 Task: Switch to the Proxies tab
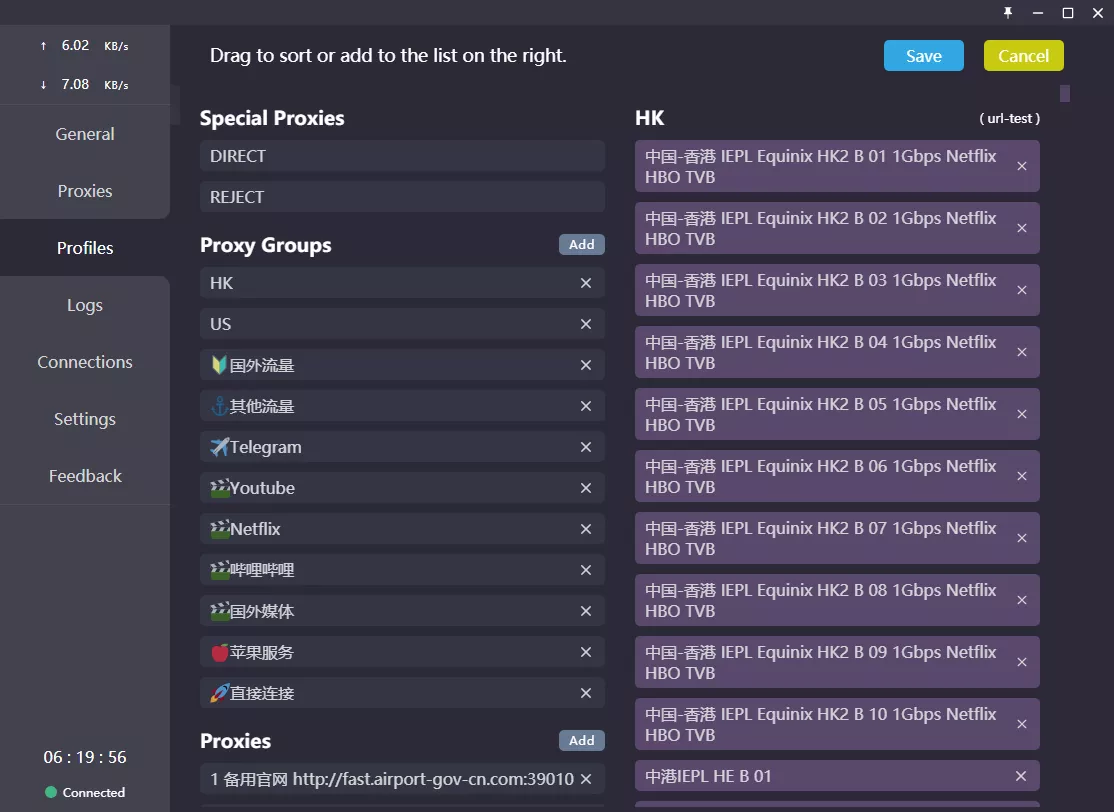point(85,191)
